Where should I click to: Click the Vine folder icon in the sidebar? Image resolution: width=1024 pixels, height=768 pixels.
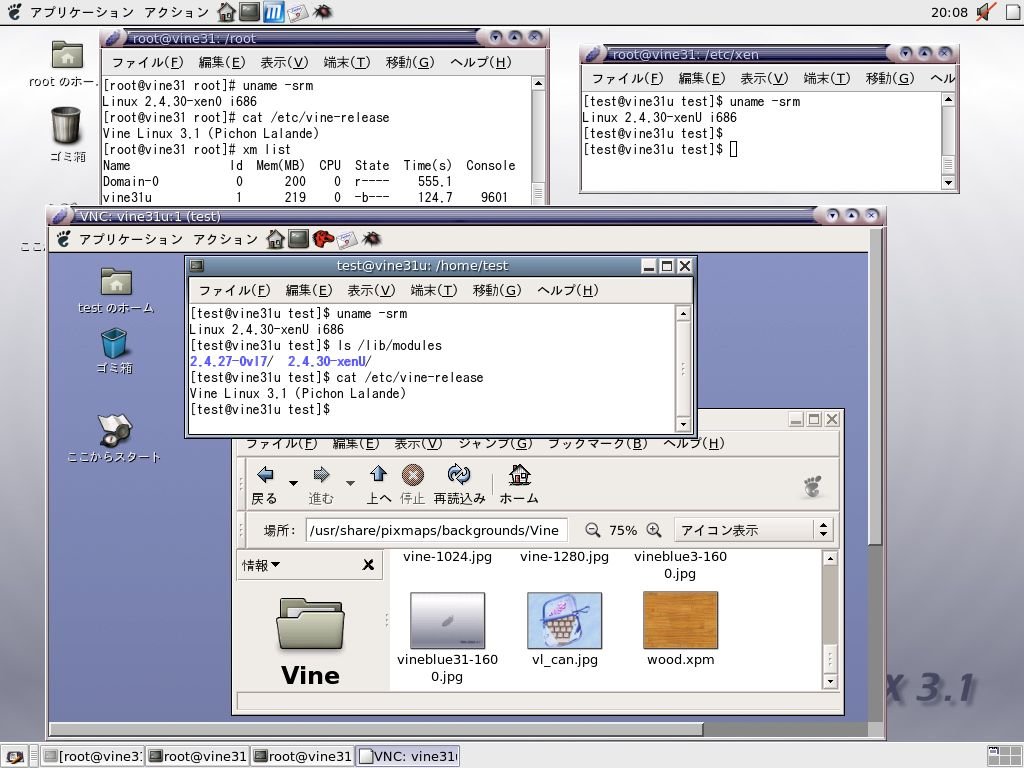point(310,624)
